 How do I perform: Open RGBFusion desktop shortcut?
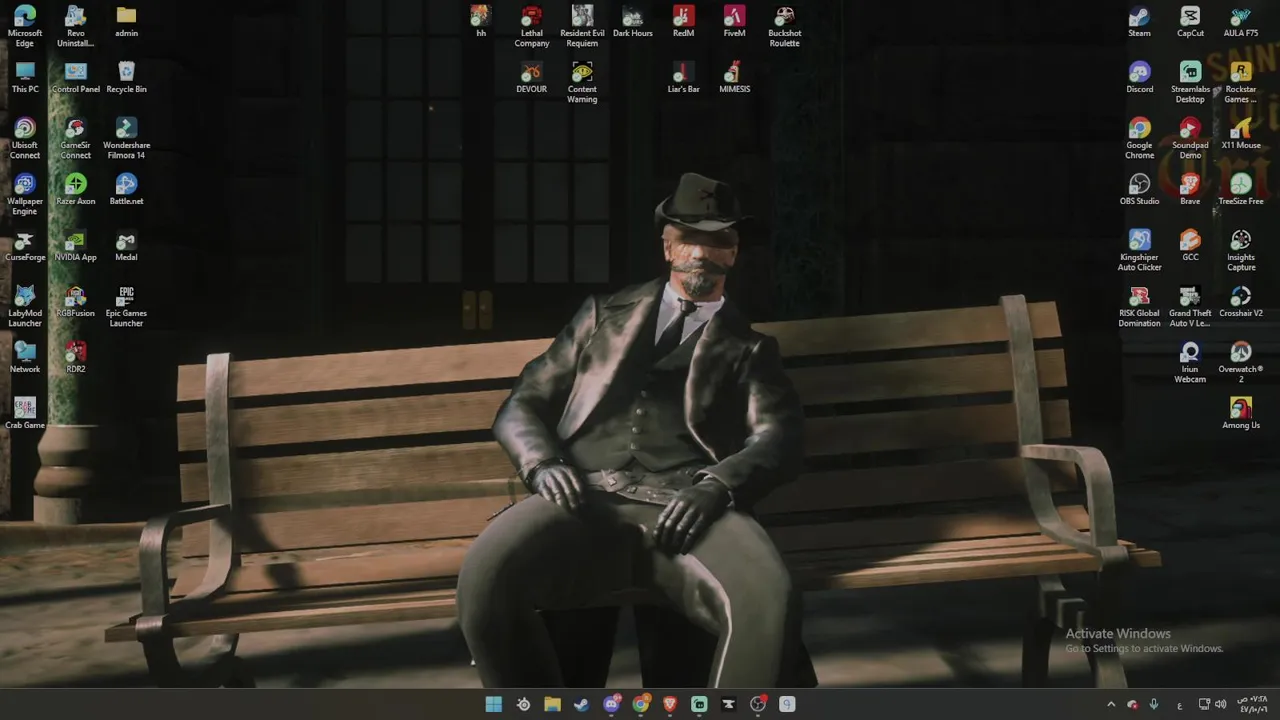coord(76,301)
